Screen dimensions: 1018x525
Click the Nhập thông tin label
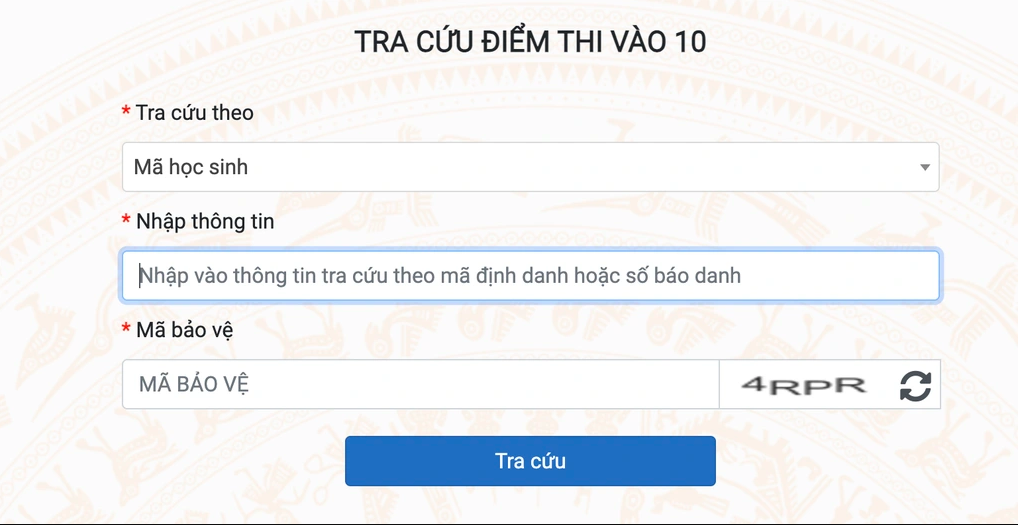click(x=205, y=221)
